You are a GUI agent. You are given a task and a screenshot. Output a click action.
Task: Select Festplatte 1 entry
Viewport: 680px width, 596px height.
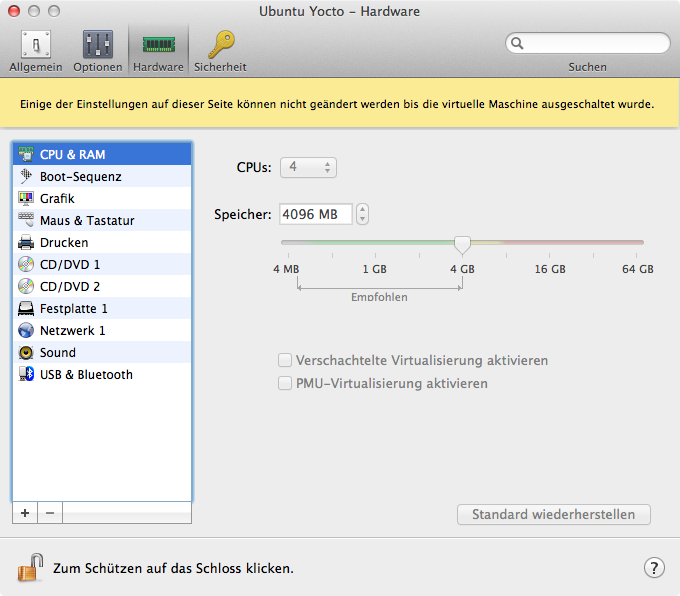pos(102,308)
